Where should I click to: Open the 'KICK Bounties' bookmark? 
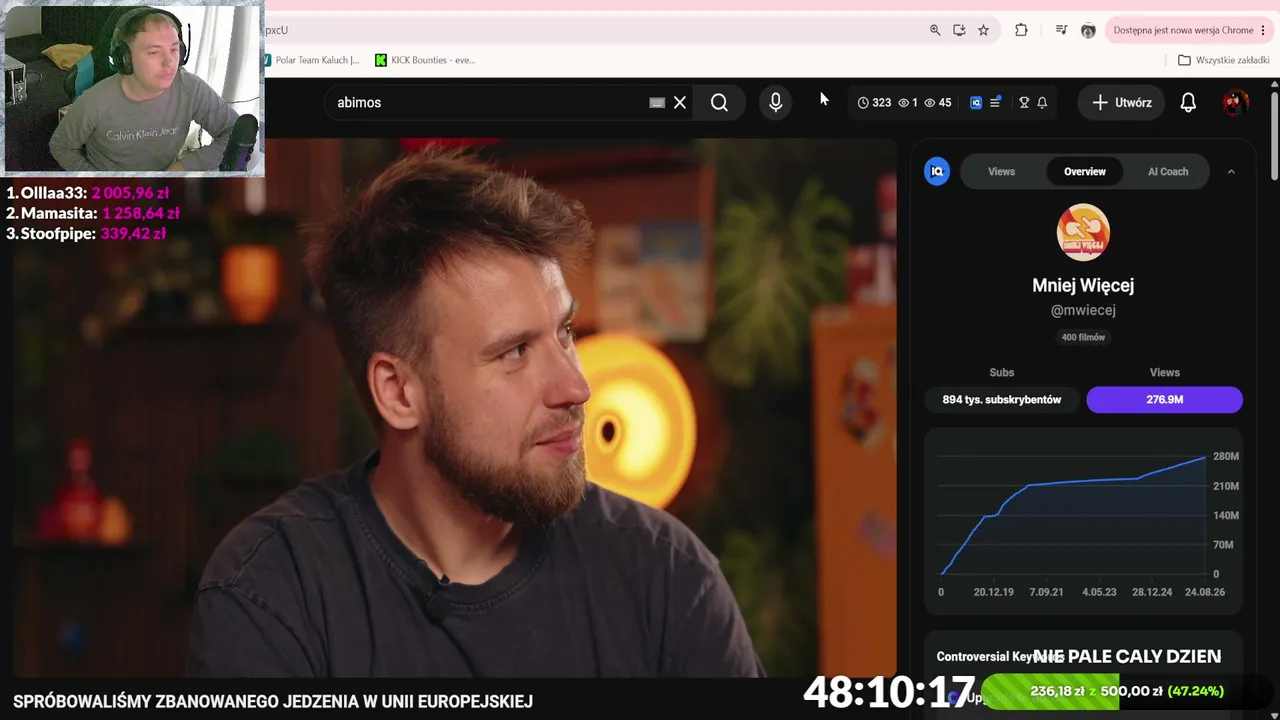point(425,60)
